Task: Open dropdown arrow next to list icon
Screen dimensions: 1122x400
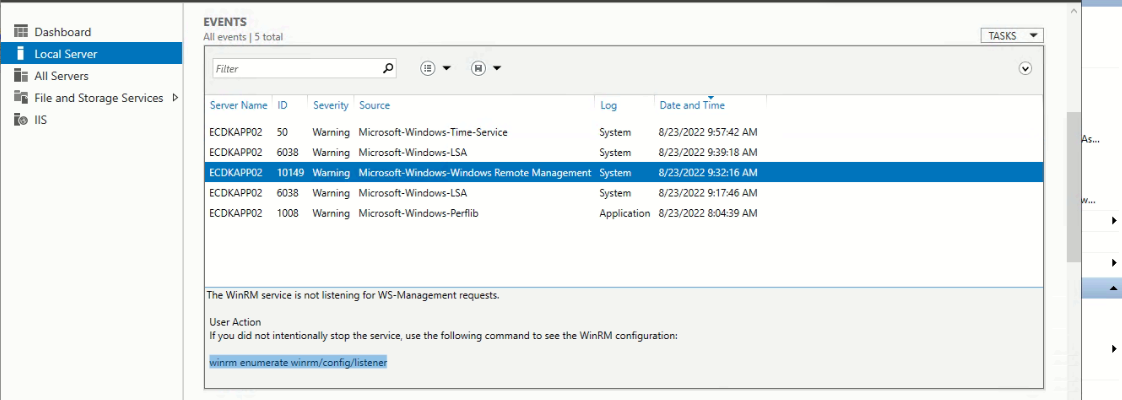Action: click(x=447, y=69)
